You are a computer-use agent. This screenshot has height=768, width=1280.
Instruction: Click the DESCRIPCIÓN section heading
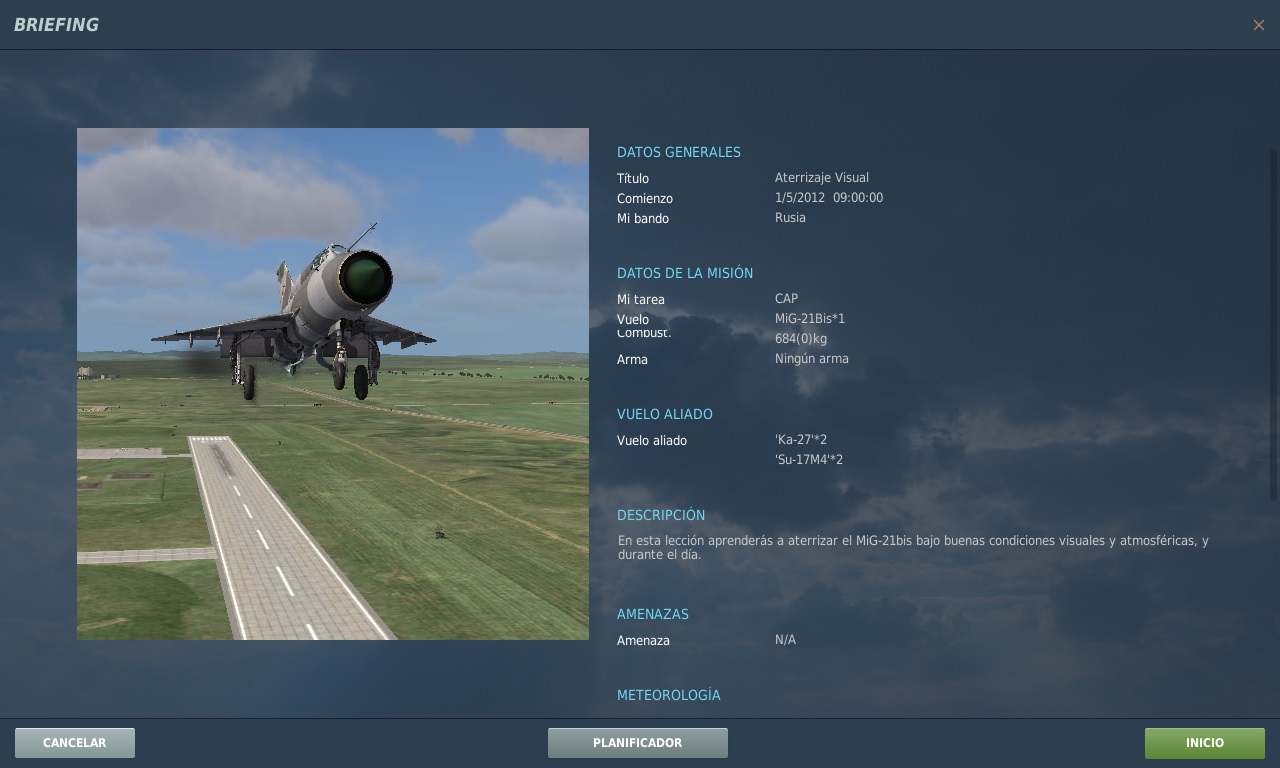tap(661, 515)
